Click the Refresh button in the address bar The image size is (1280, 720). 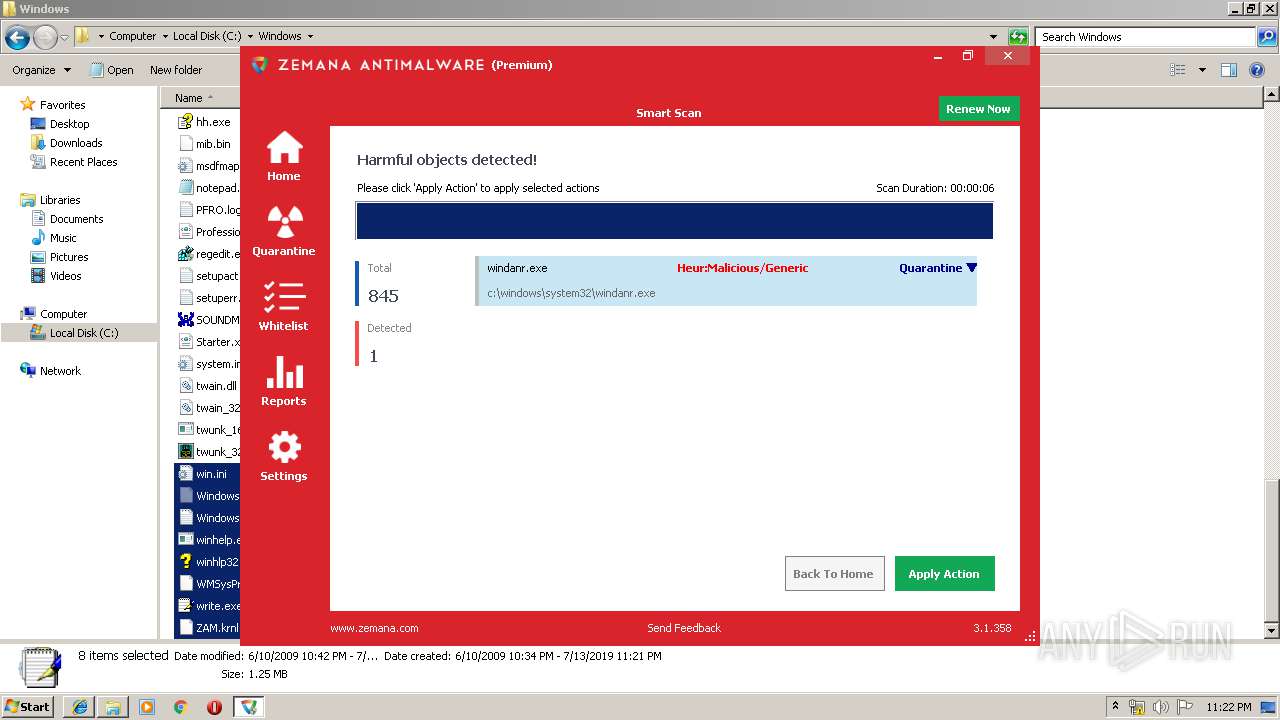tap(1018, 37)
